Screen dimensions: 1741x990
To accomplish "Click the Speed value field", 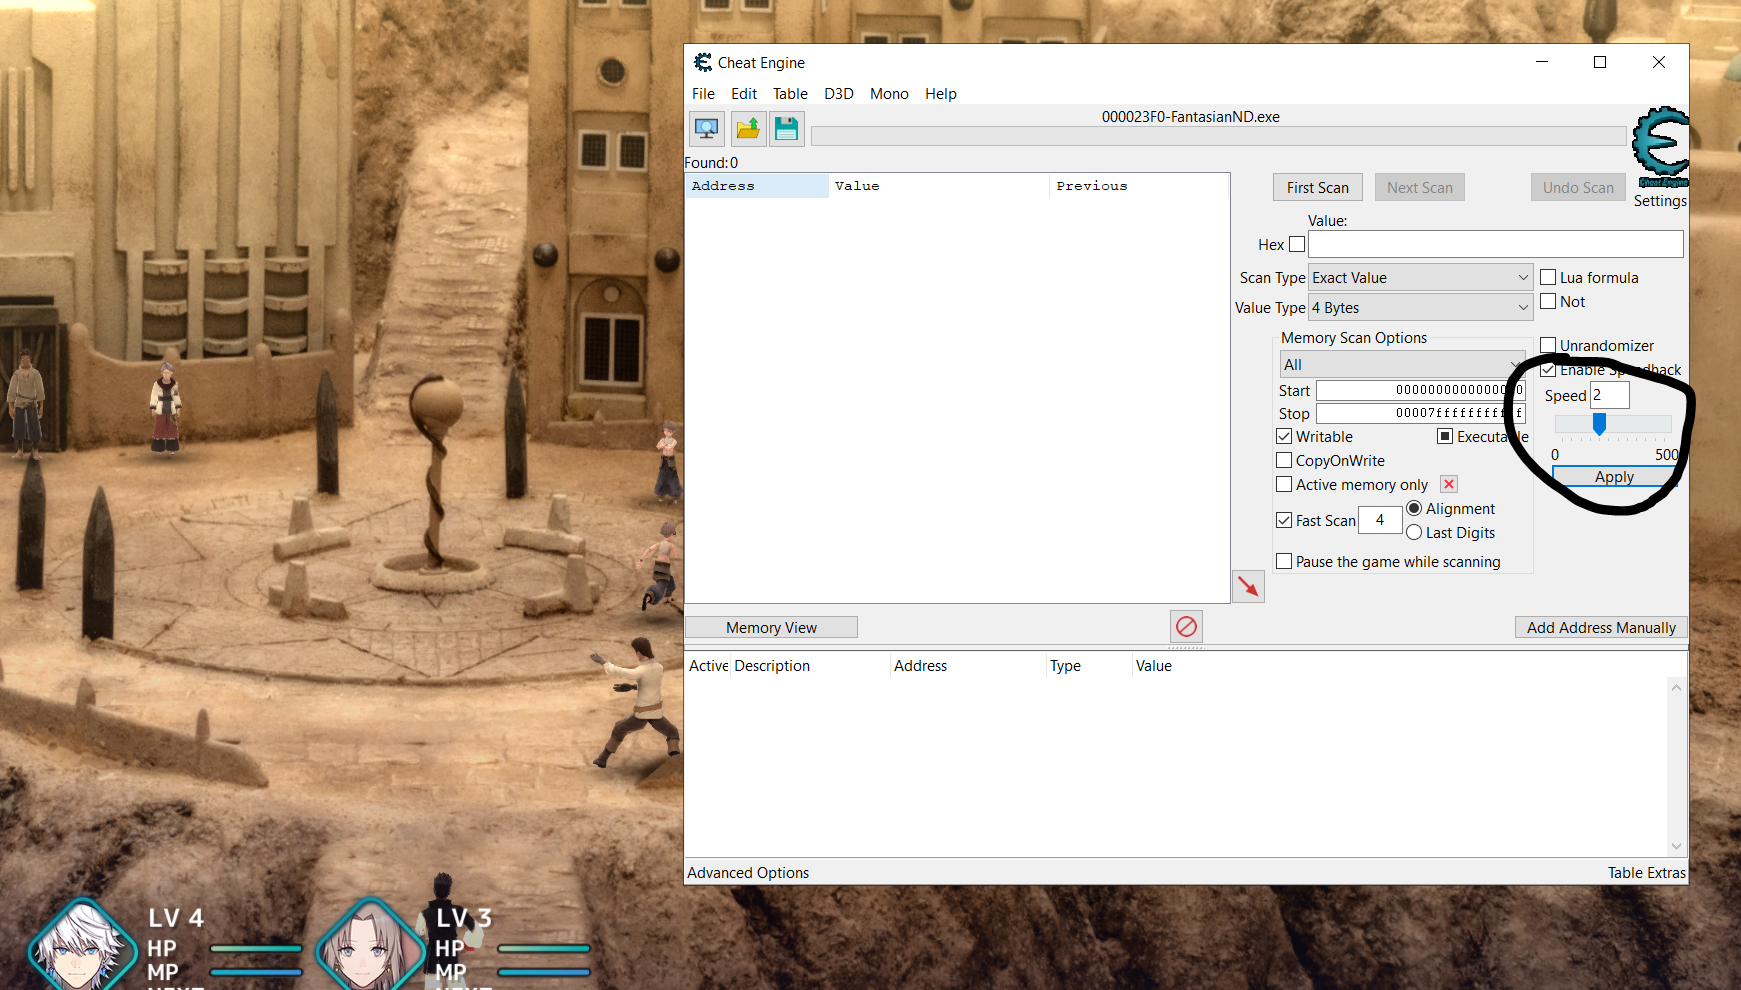I will [1610, 395].
